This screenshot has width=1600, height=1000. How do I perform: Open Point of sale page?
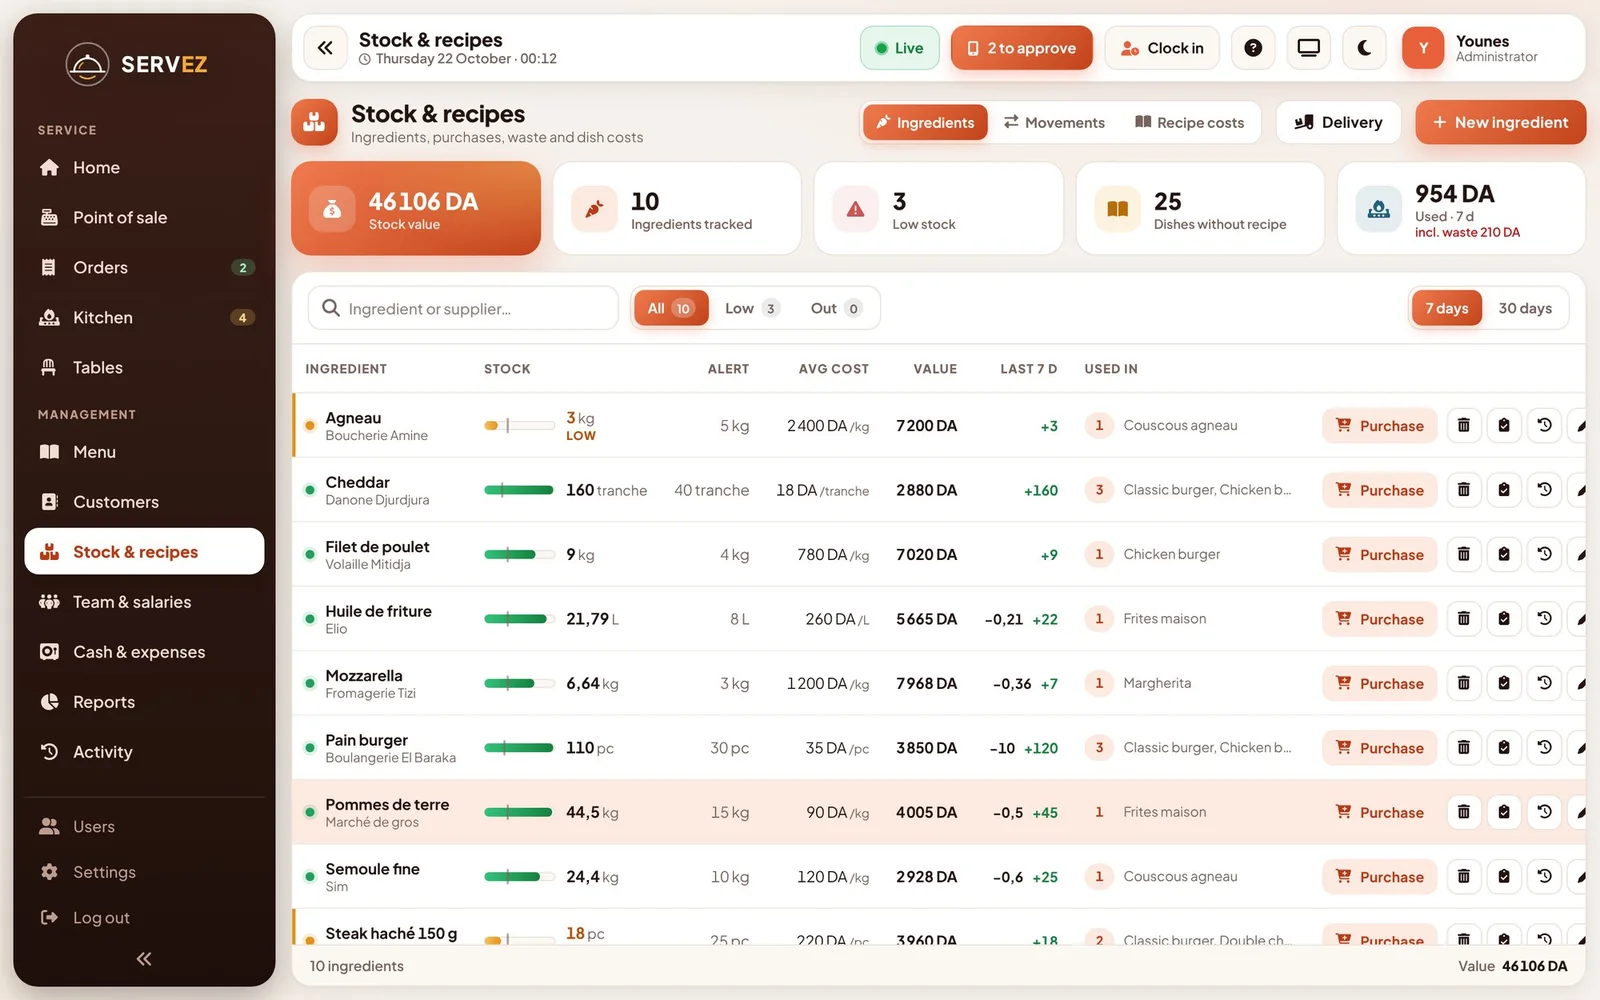click(144, 218)
